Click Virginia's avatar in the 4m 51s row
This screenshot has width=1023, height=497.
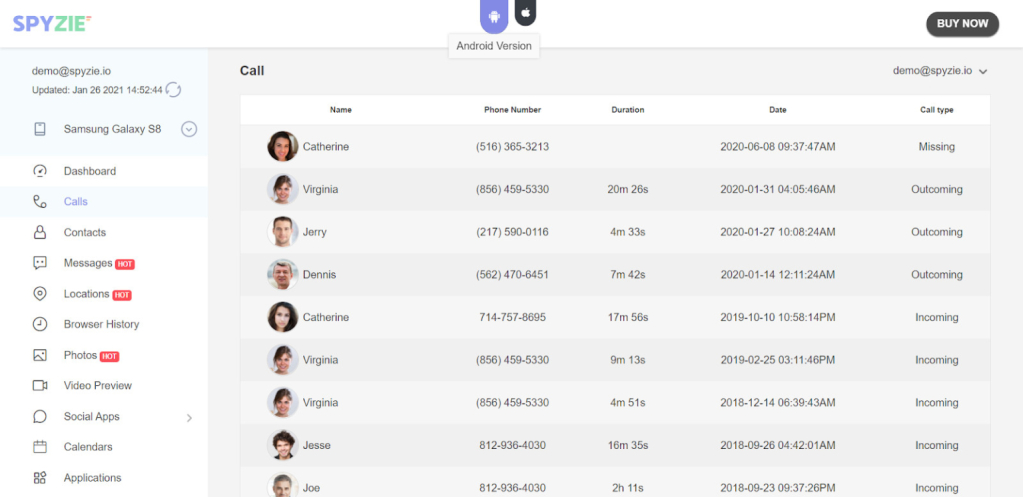coord(282,402)
